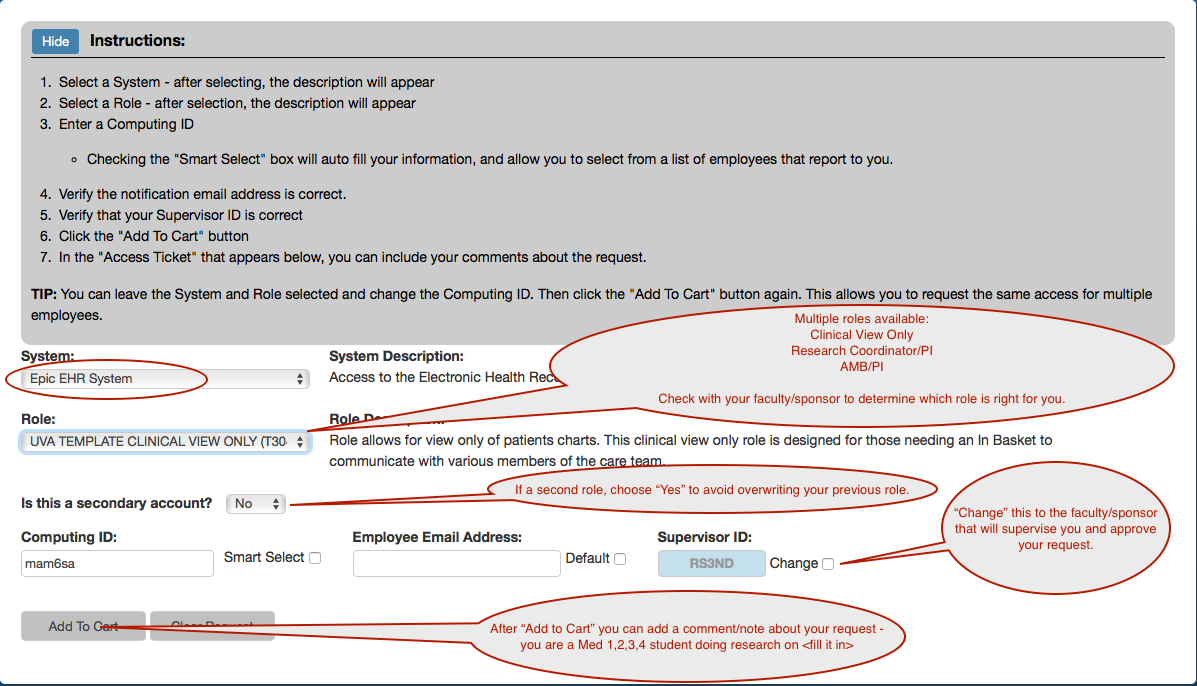Image resolution: width=1197 pixels, height=686 pixels.
Task: Tick the Default email checkbox
Action: pyautogui.click(x=620, y=559)
